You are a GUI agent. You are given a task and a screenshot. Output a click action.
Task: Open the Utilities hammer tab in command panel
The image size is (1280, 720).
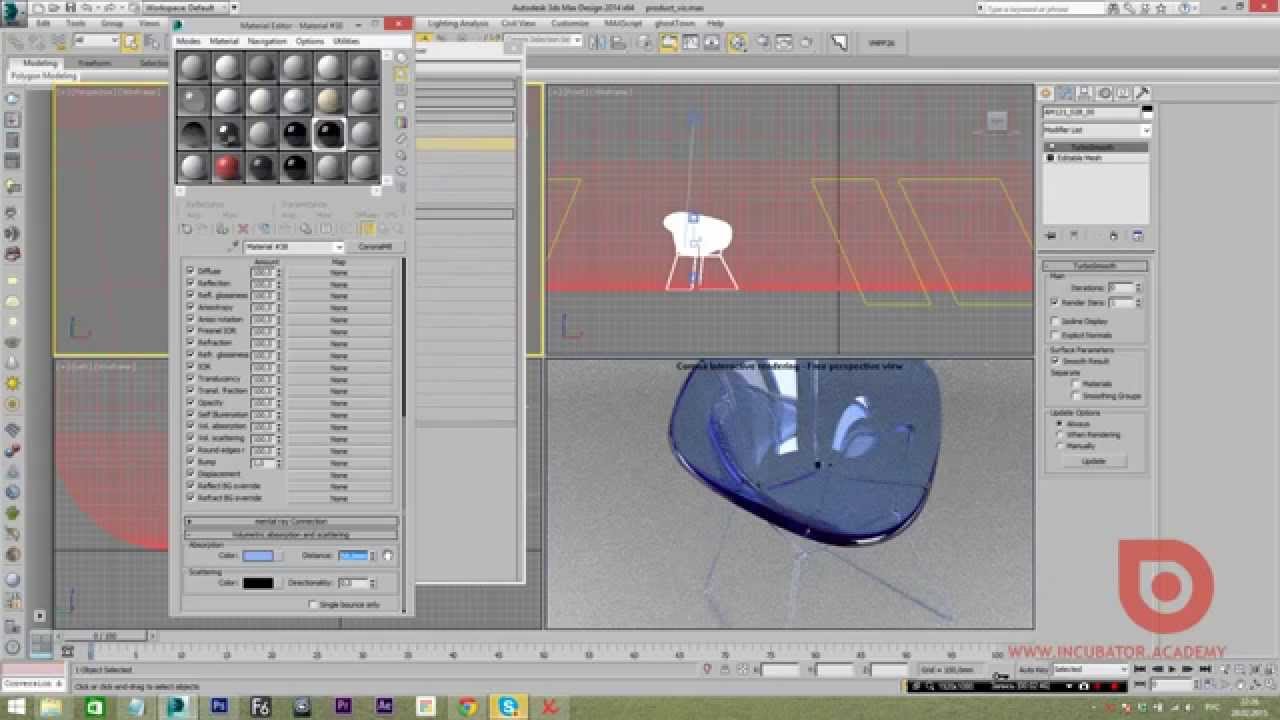(x=1143, y=93)
